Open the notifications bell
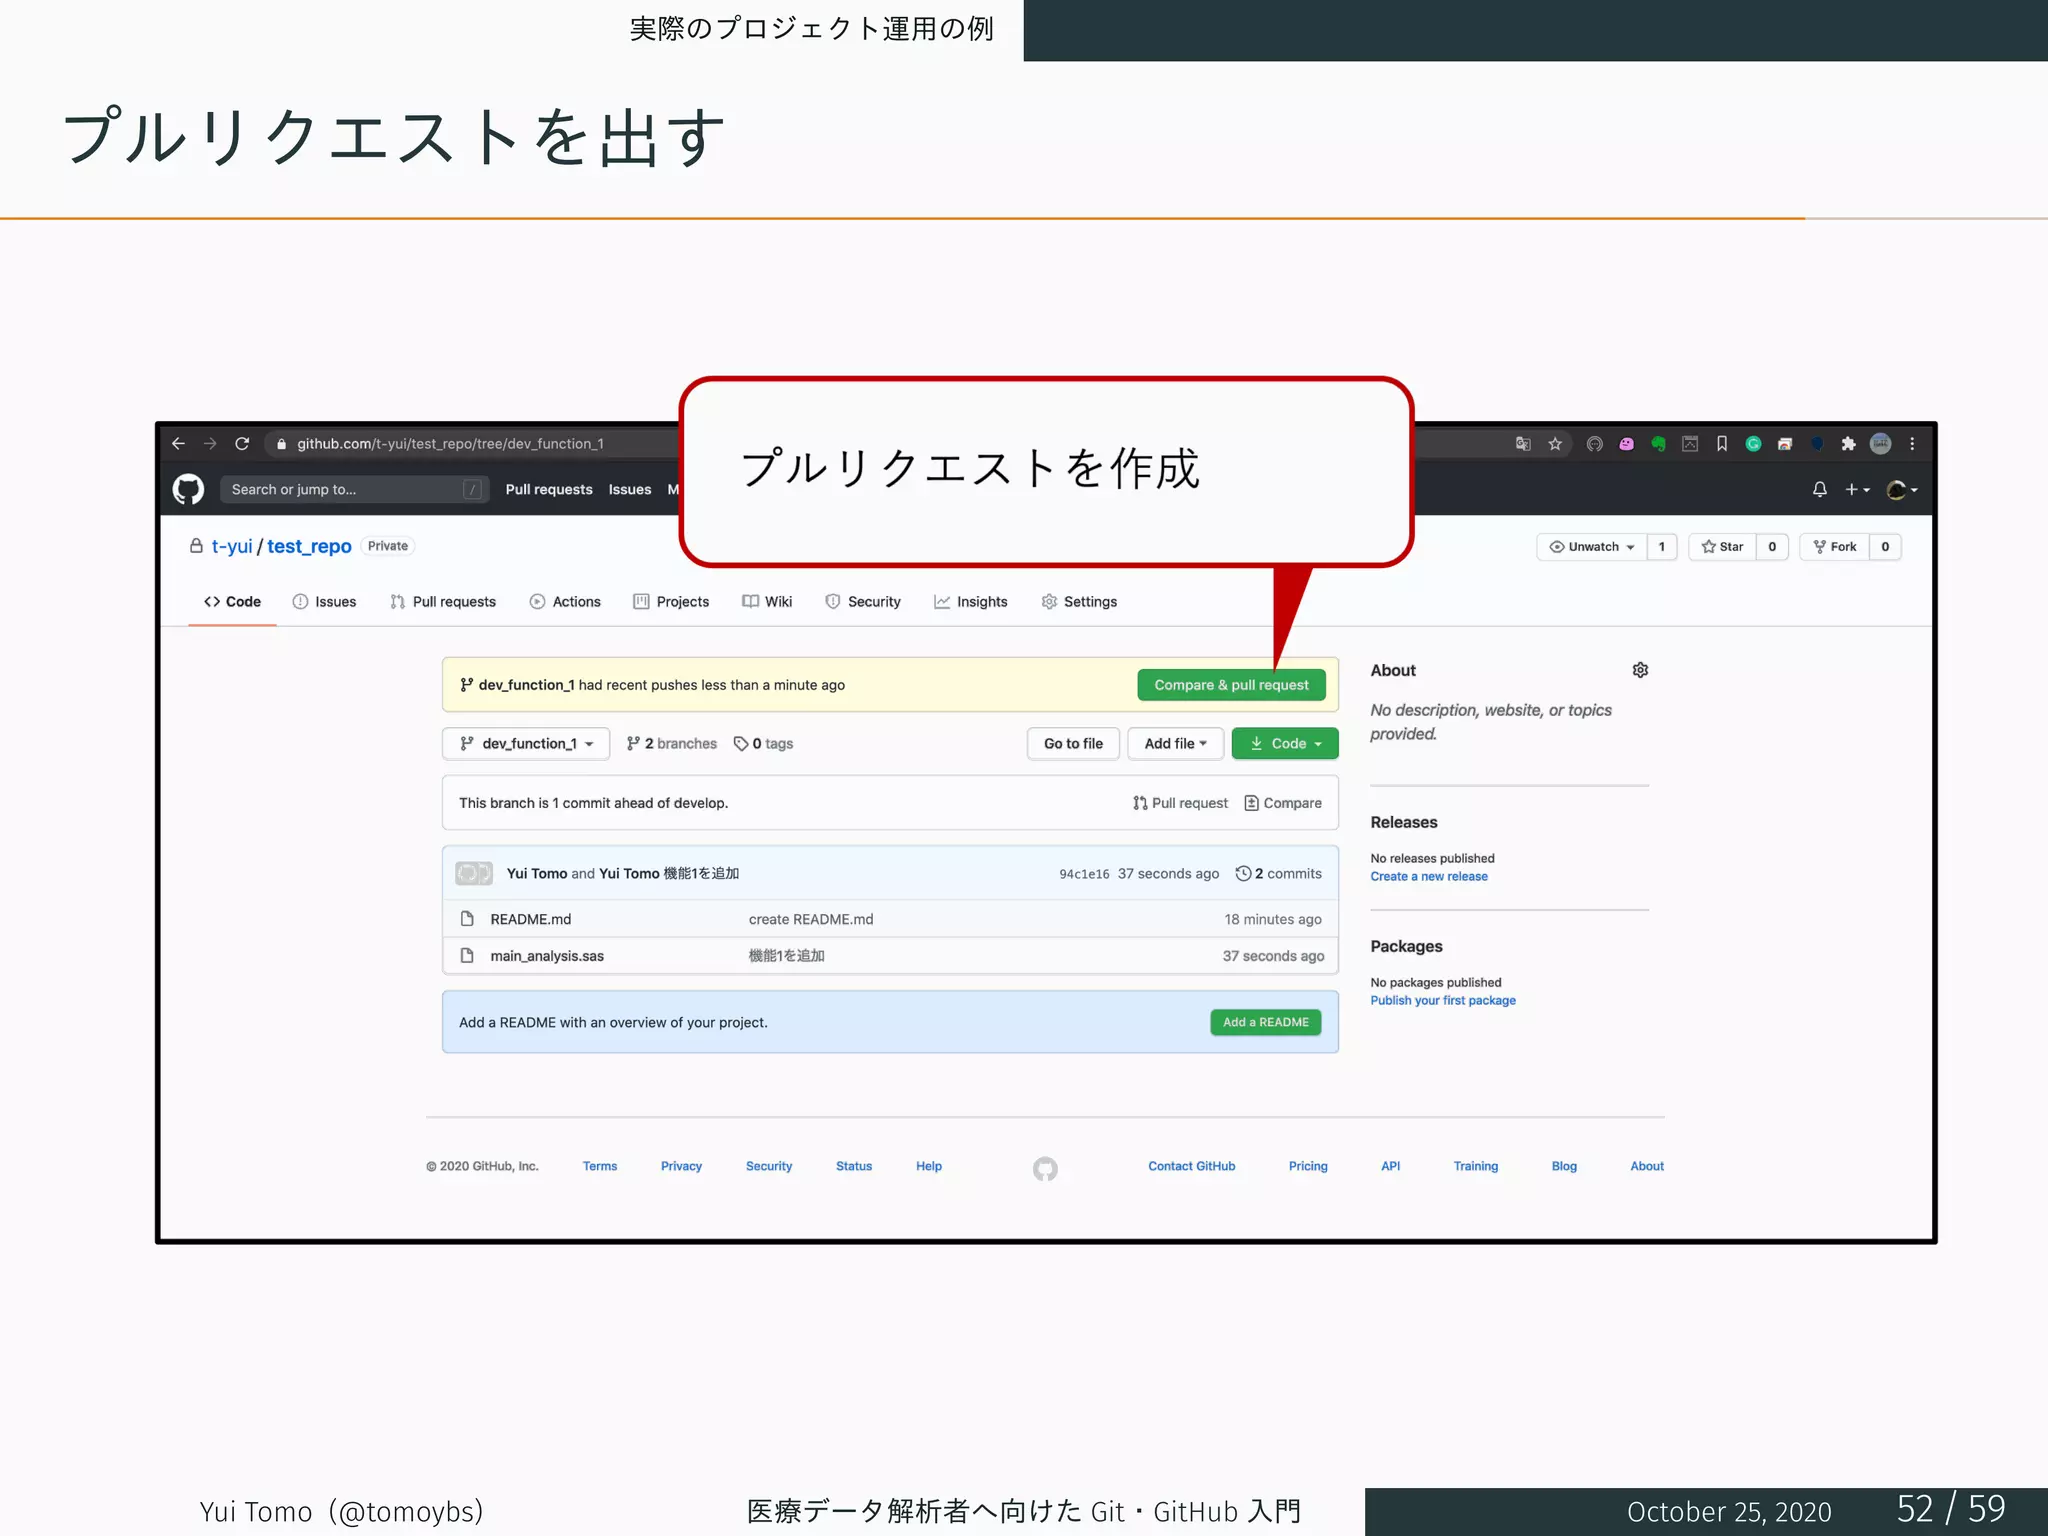 coord(1820,489)
